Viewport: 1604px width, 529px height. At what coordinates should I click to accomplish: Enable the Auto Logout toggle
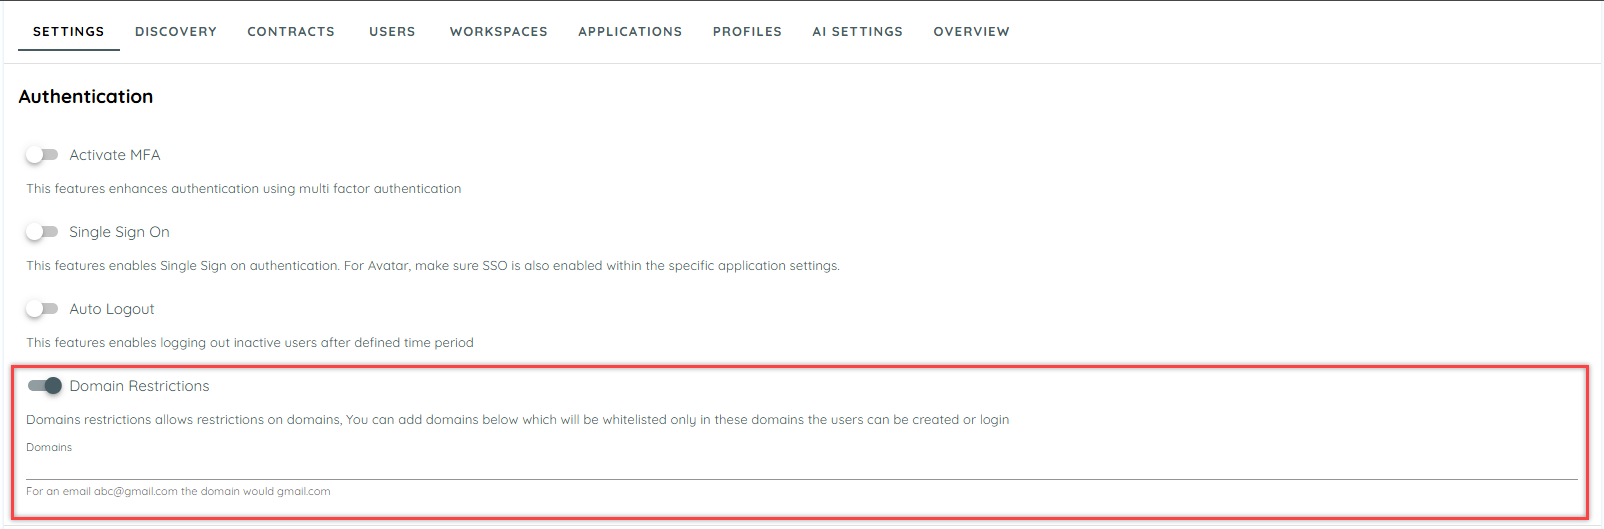[x=42, y=309]
